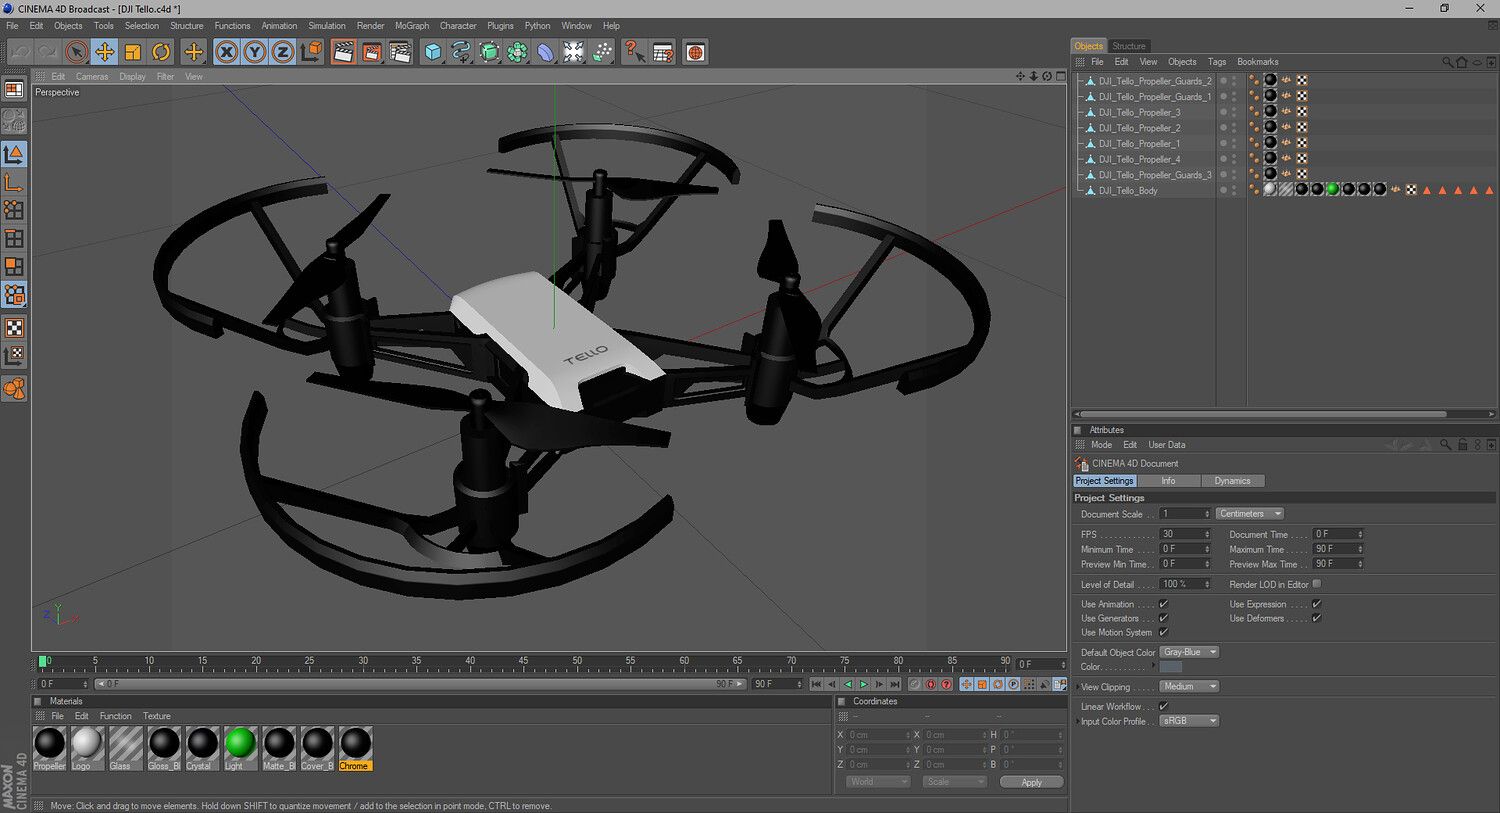The height and width of the screenshot is (813, 1500).
Task: Uncheck Use Generators checkbox
Action: (1164, 618)
